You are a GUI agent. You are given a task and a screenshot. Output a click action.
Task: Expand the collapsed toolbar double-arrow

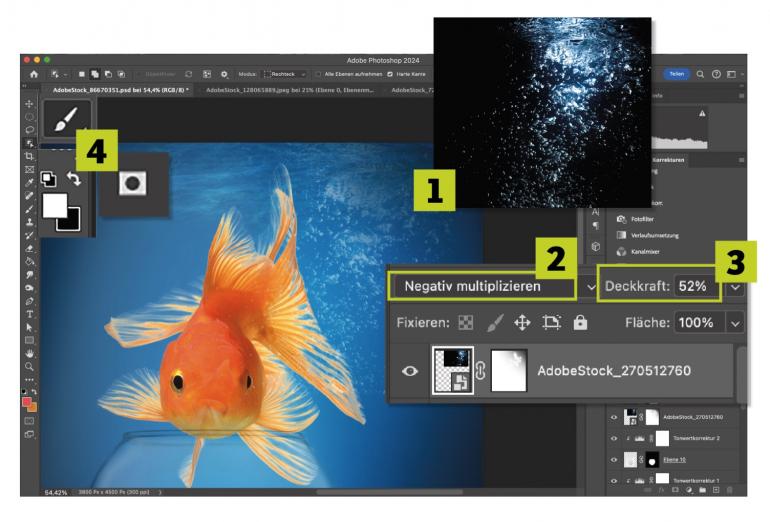tap(24, 86)
